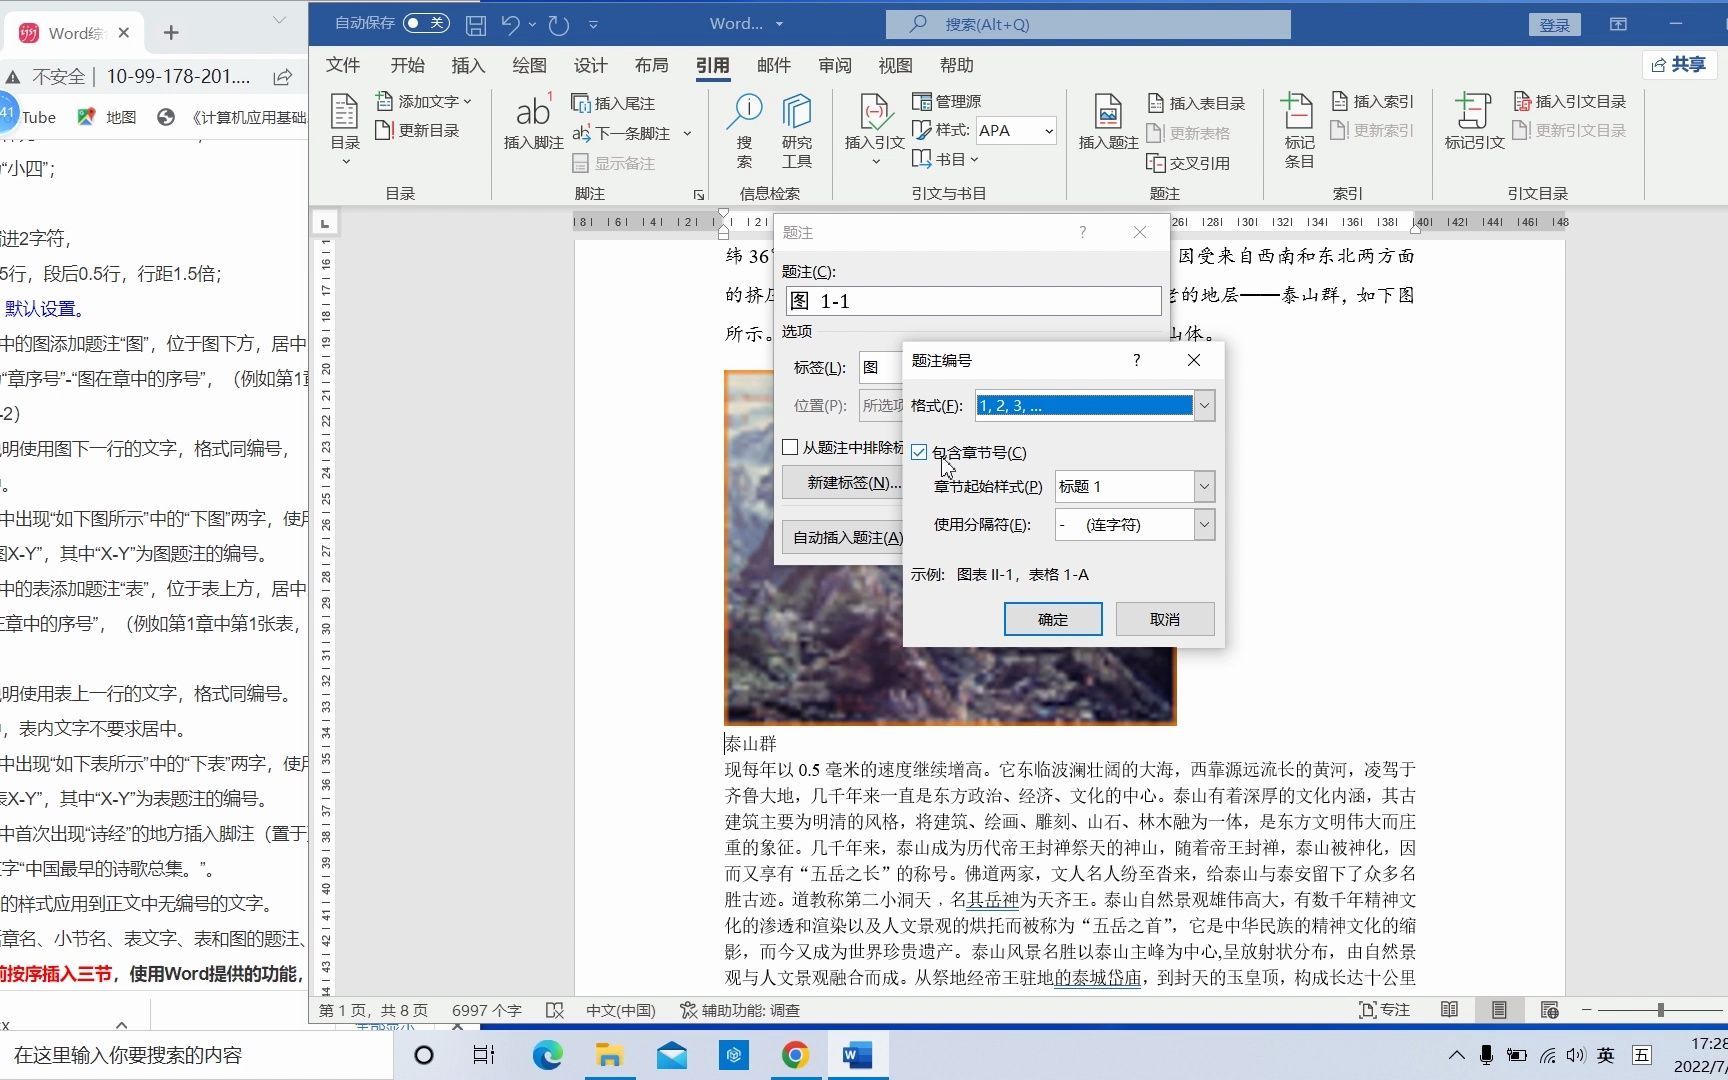Open the 文件 menu tab
Screen dimensions: 1728x1080
tap(343, 65)
